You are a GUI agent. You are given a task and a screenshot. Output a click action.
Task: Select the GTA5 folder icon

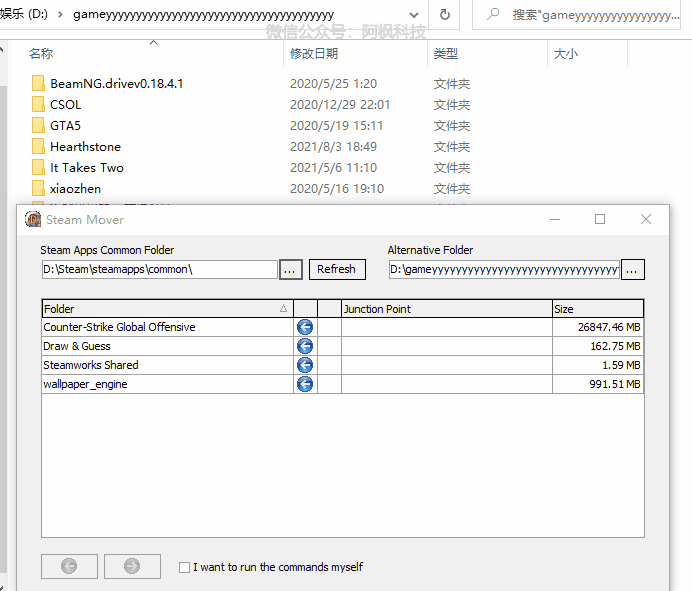tap(38, 126)
